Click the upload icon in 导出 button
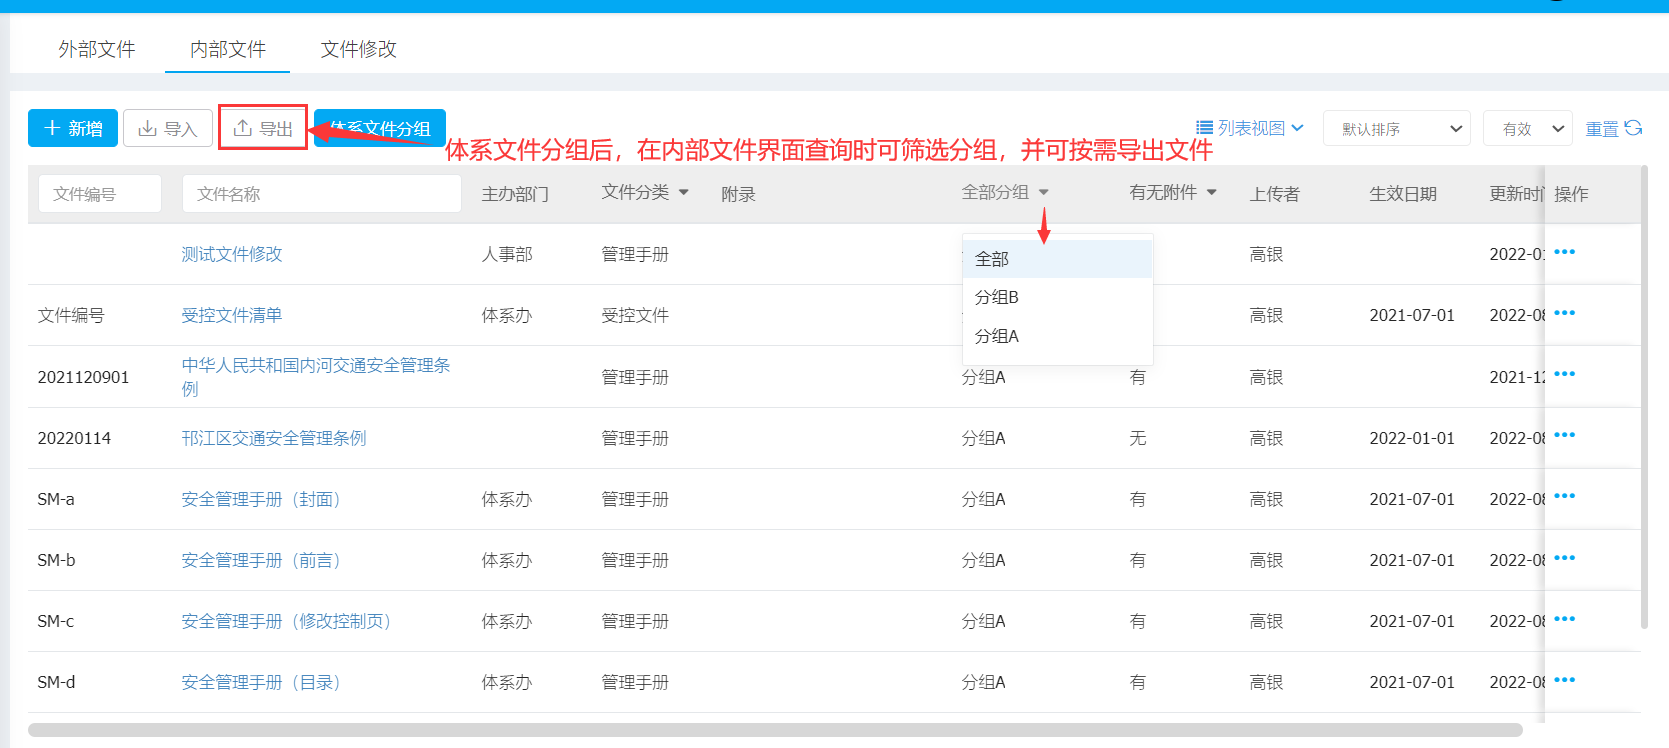Image resolution: width=1669 pixels, height=748 pixels. coord(242,128)
